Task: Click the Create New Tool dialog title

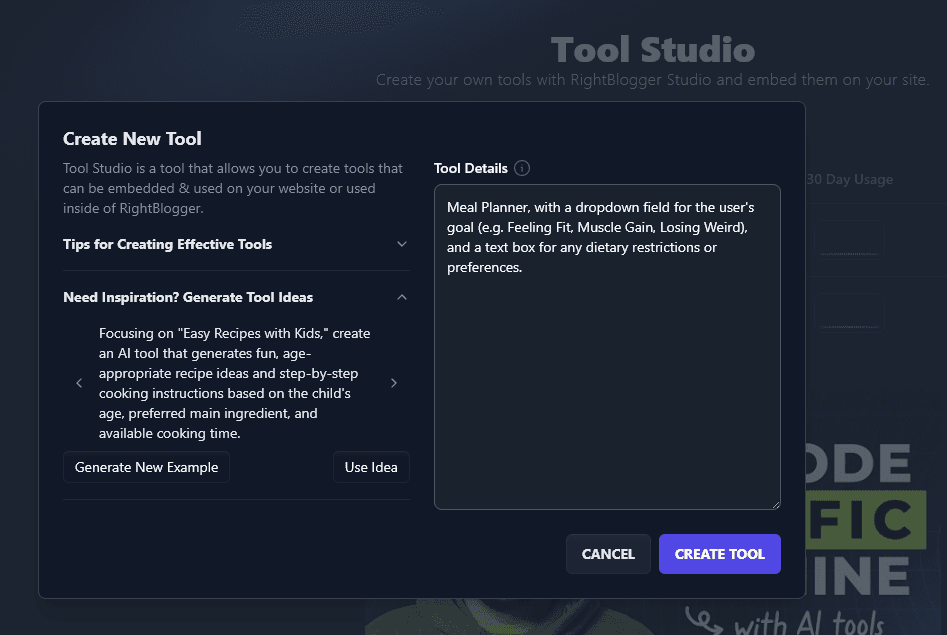Action: point(133,138)
